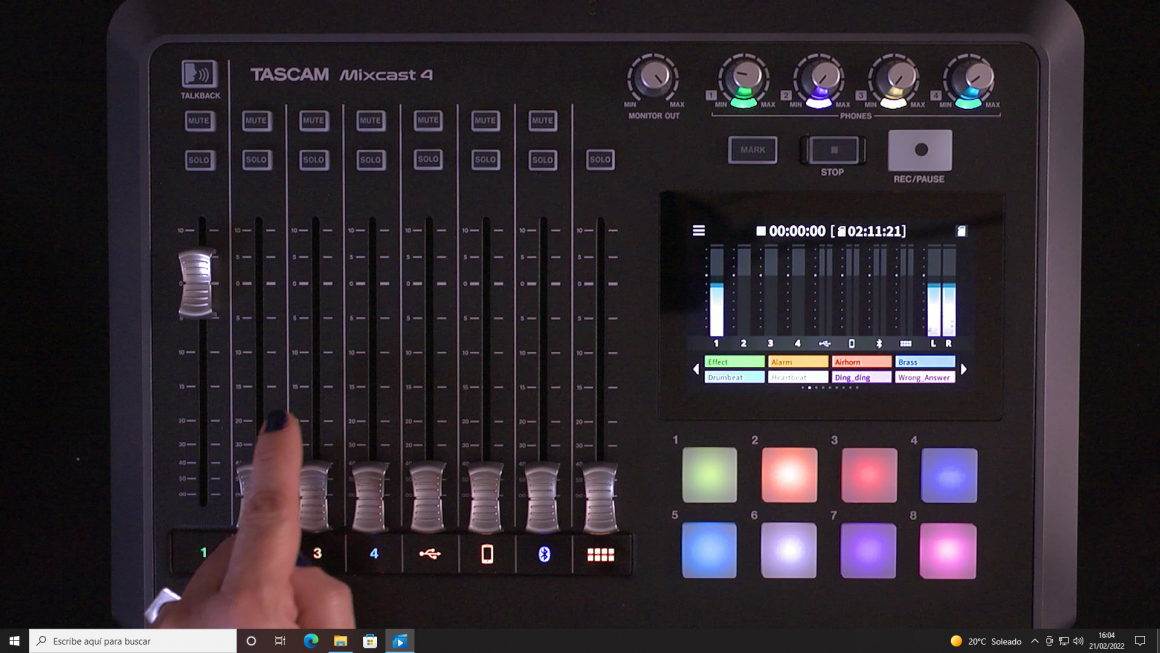Expand the hidden system tray icons chevron
The image size is (1160, 653).
(1034, 641)
